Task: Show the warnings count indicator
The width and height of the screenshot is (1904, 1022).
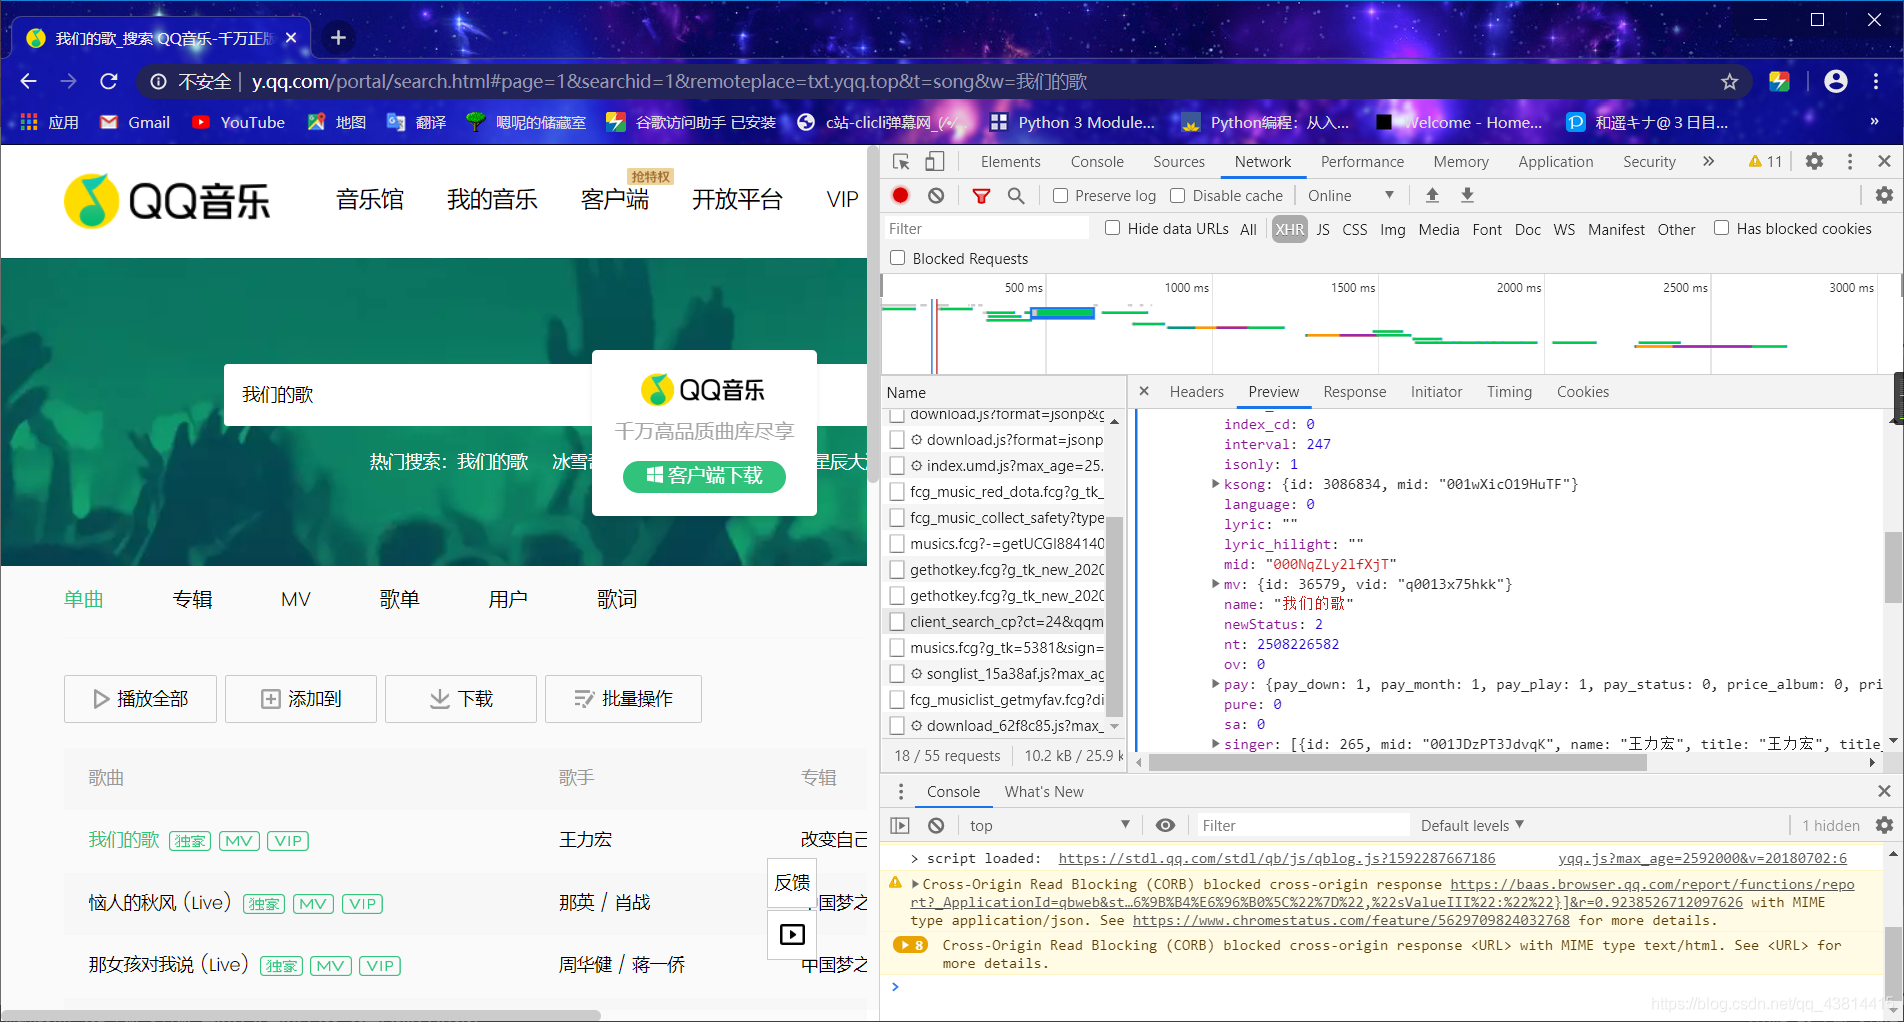Action: (1765, 162)
